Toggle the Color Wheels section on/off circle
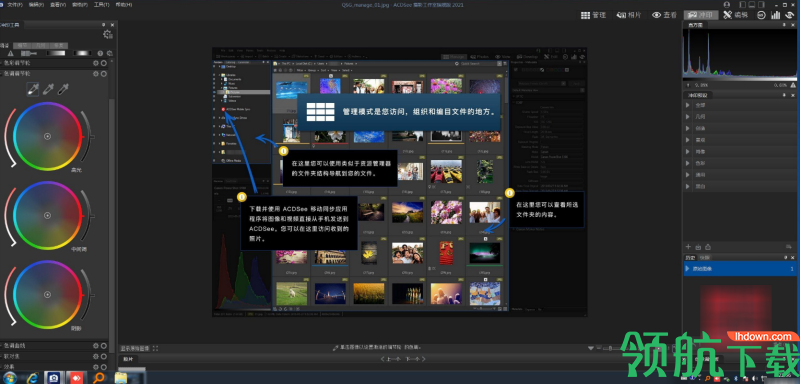The width and height of the screenshot is (800, 384). tap(104, 63)
